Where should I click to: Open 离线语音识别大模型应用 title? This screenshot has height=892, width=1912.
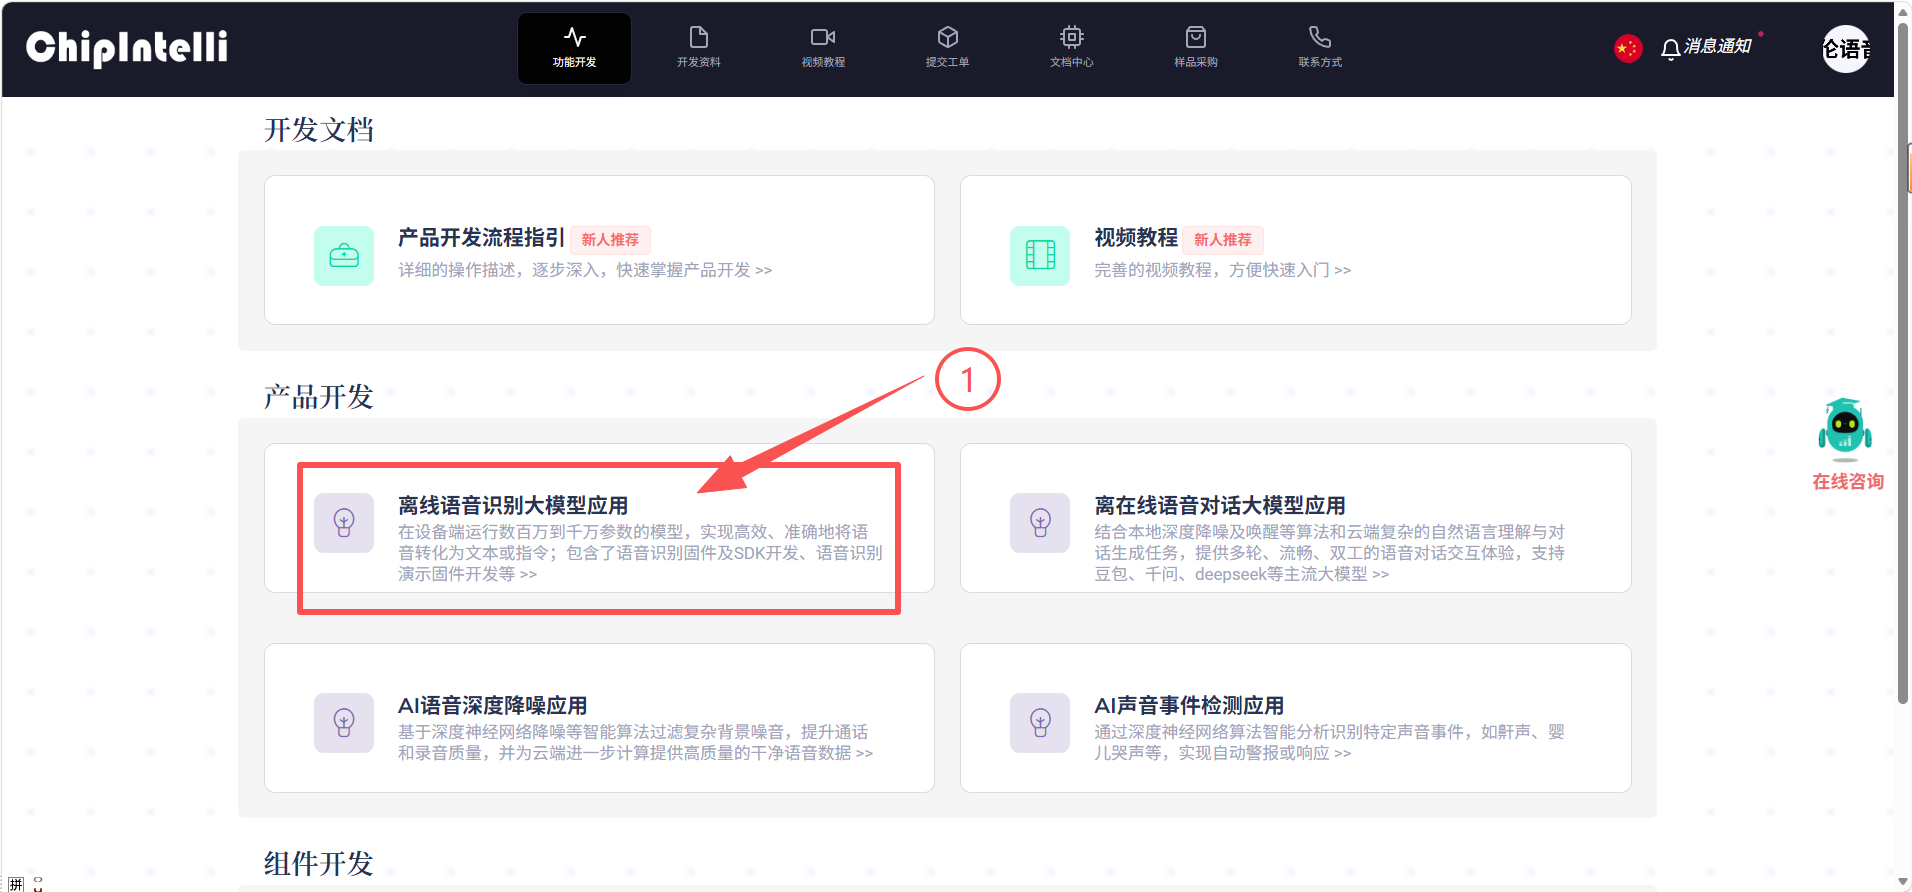[x=513, y=506]
